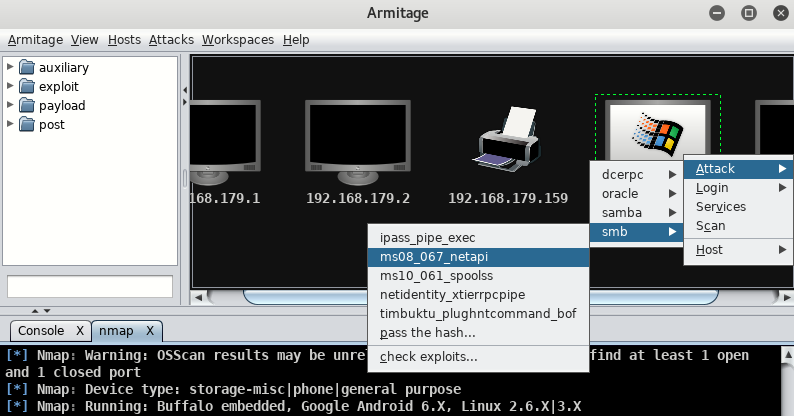This screenshot has width=794, height=416.
Task: Click the auxiliary folder icon
Action: tap(27, 67)
